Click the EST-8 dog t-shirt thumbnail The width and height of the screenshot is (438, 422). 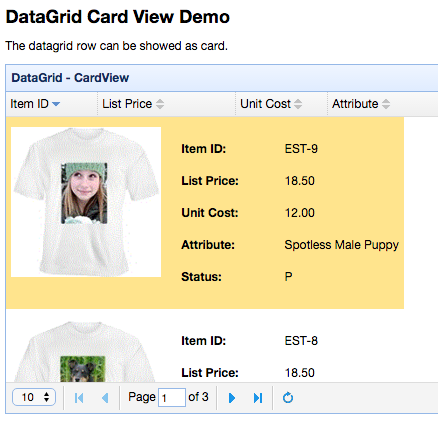coord(85,351)
